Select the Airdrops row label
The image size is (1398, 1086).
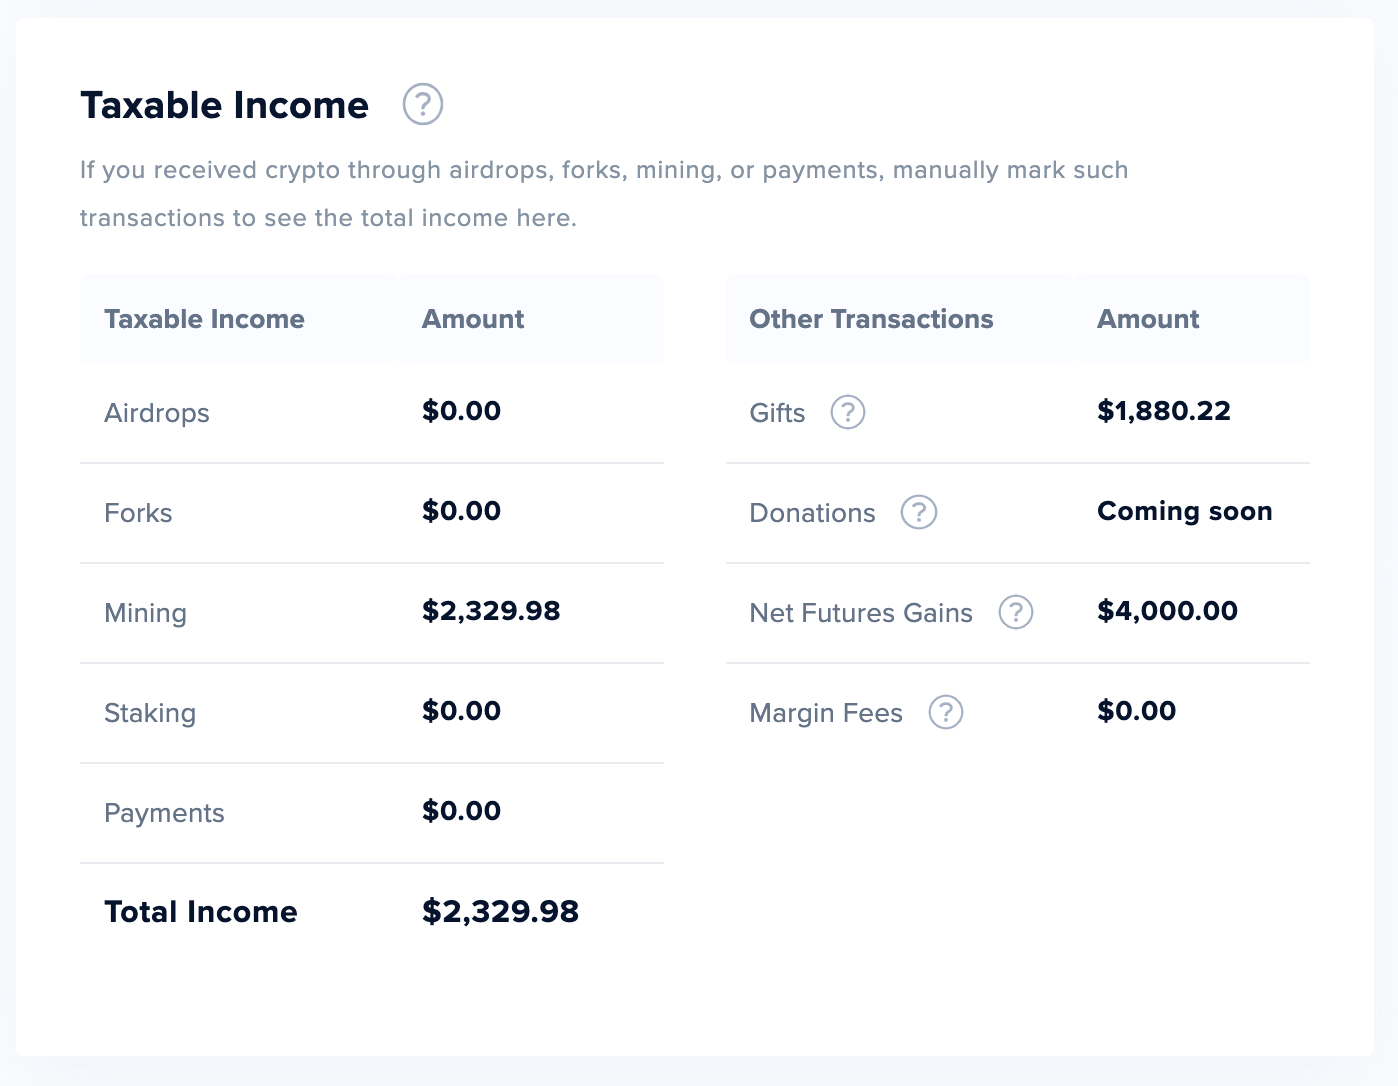157,413
